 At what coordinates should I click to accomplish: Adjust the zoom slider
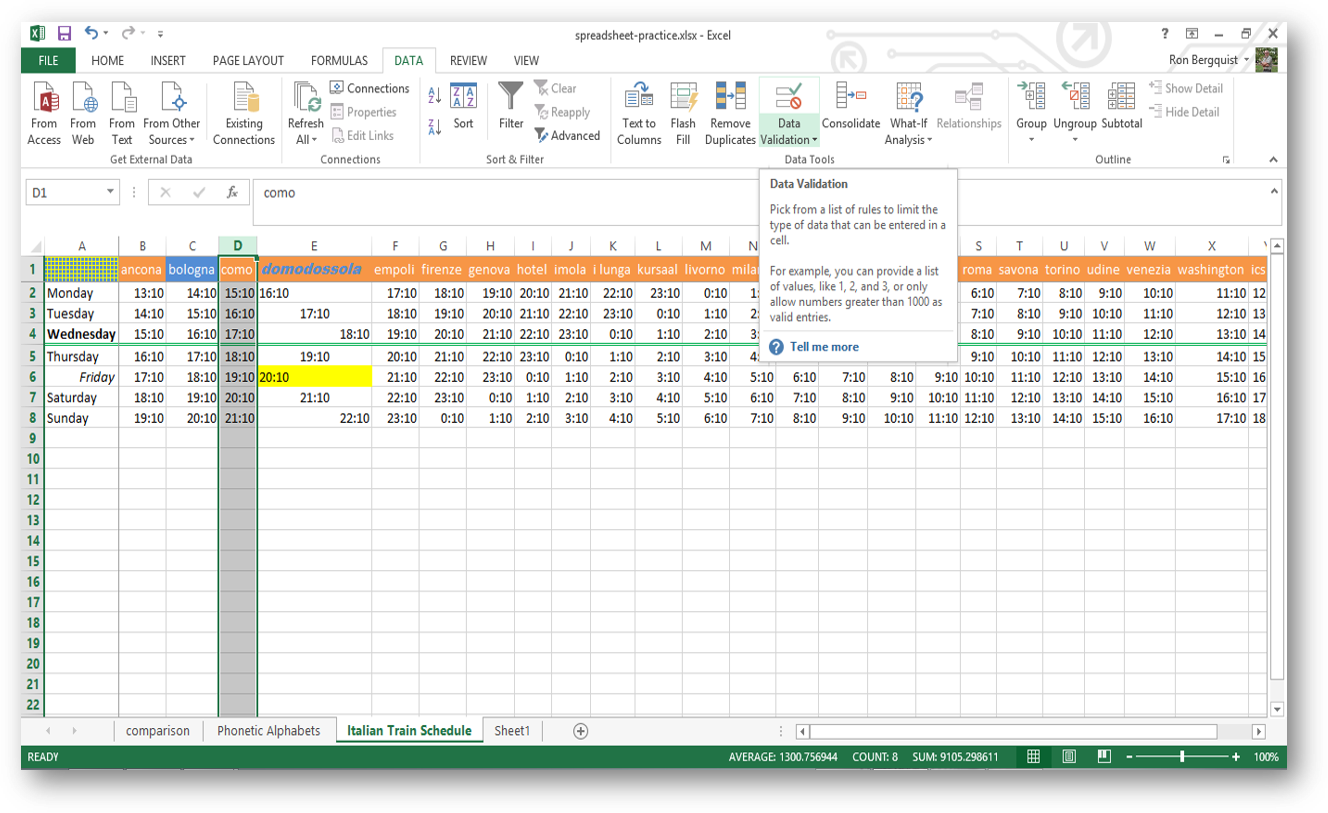(1183, 757)
